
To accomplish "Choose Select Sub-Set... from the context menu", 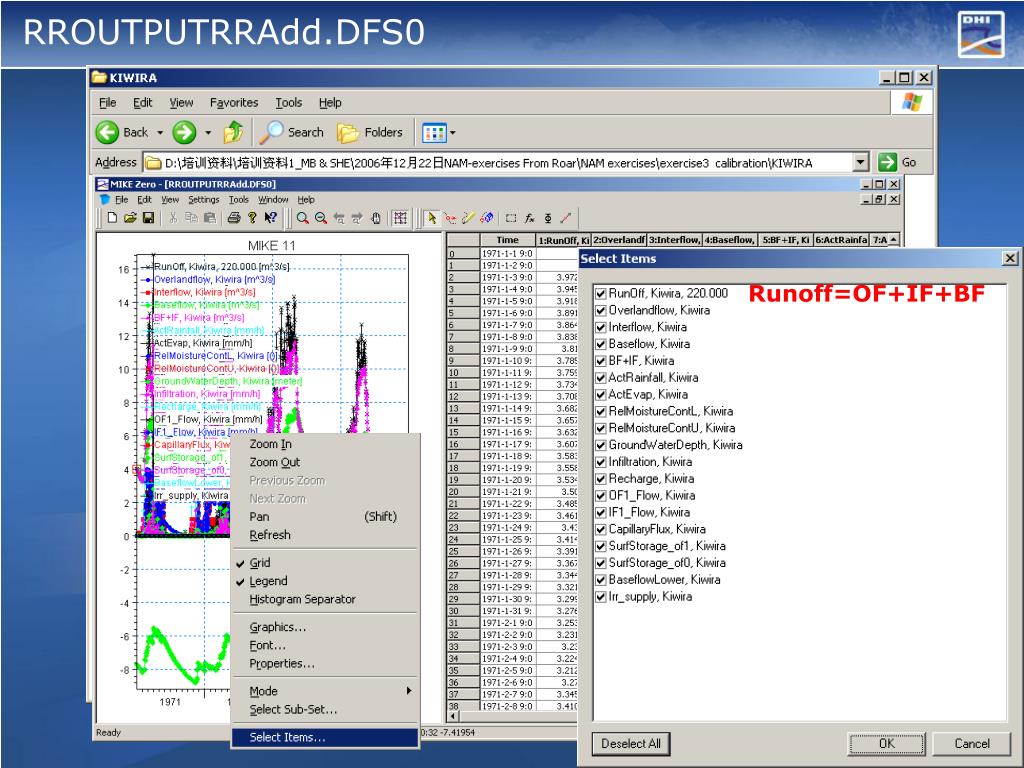I will pos(325,709).
